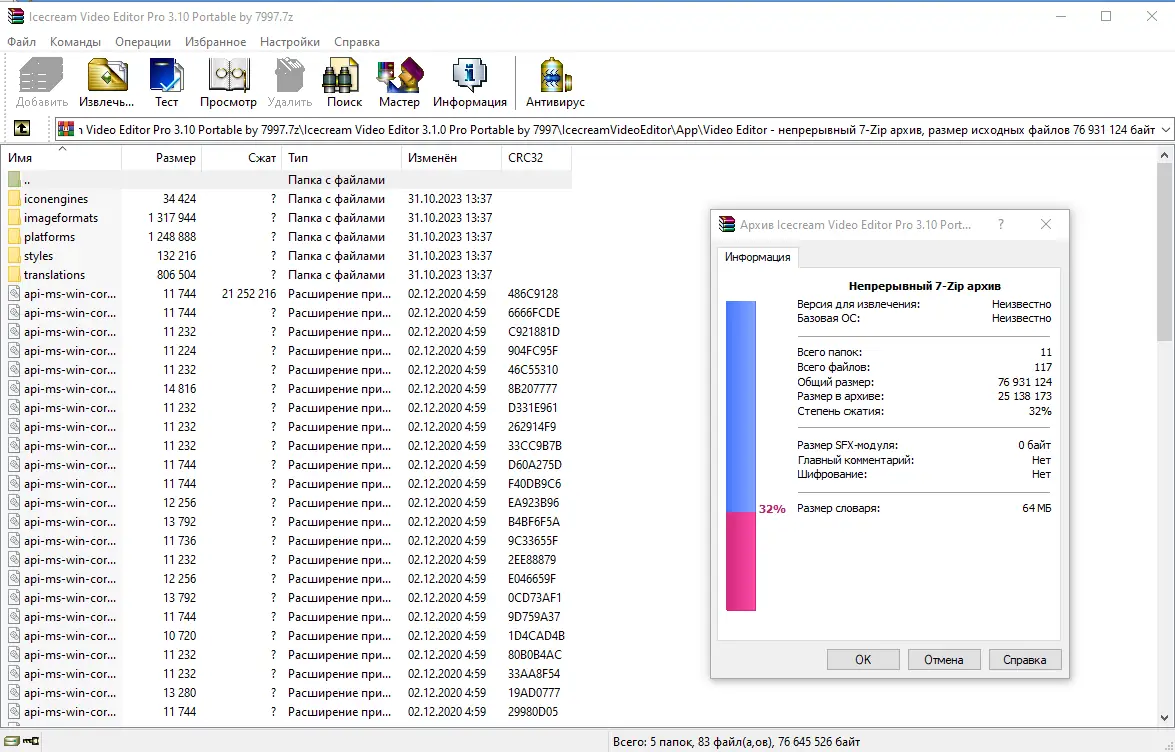Click the scrollbar up arrow
This screenshot has height=752, width=1175.
pos(1164,155)
